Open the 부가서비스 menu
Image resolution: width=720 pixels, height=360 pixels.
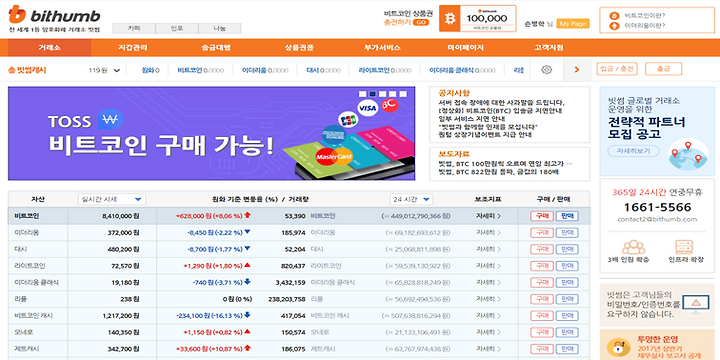382,48
